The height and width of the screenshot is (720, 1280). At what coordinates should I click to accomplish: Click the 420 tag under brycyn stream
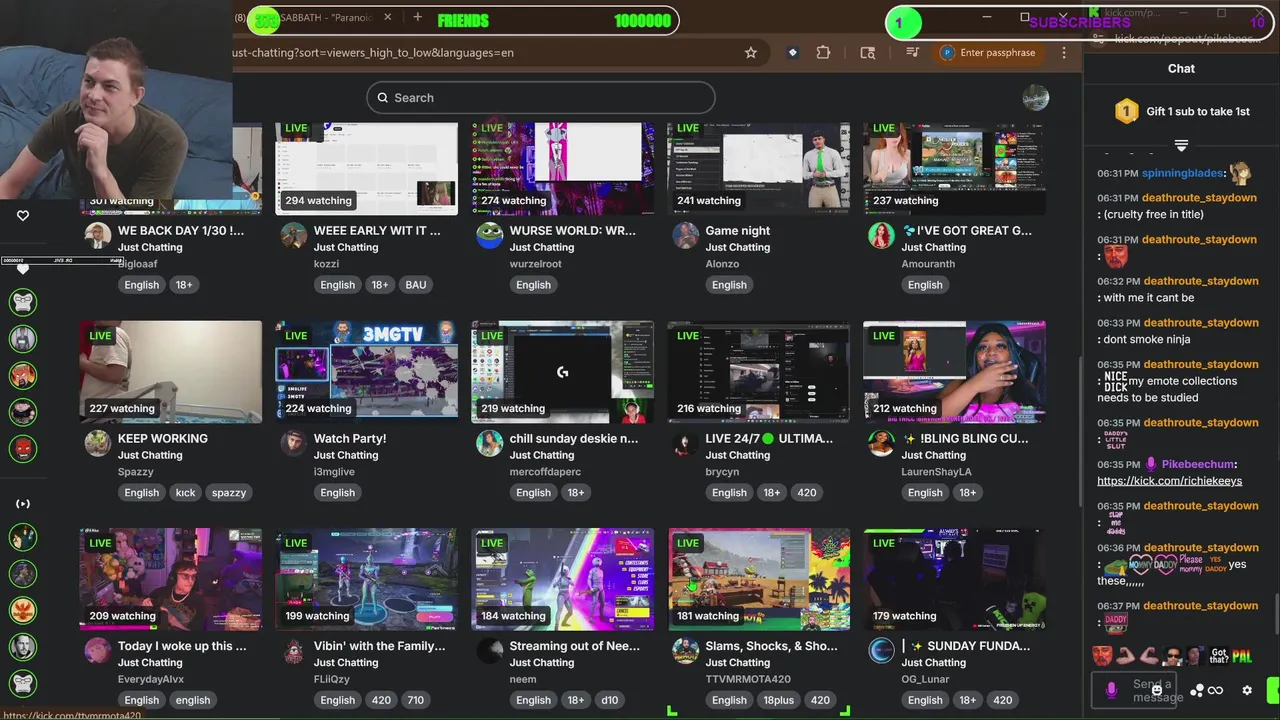(x=807, y=493)
